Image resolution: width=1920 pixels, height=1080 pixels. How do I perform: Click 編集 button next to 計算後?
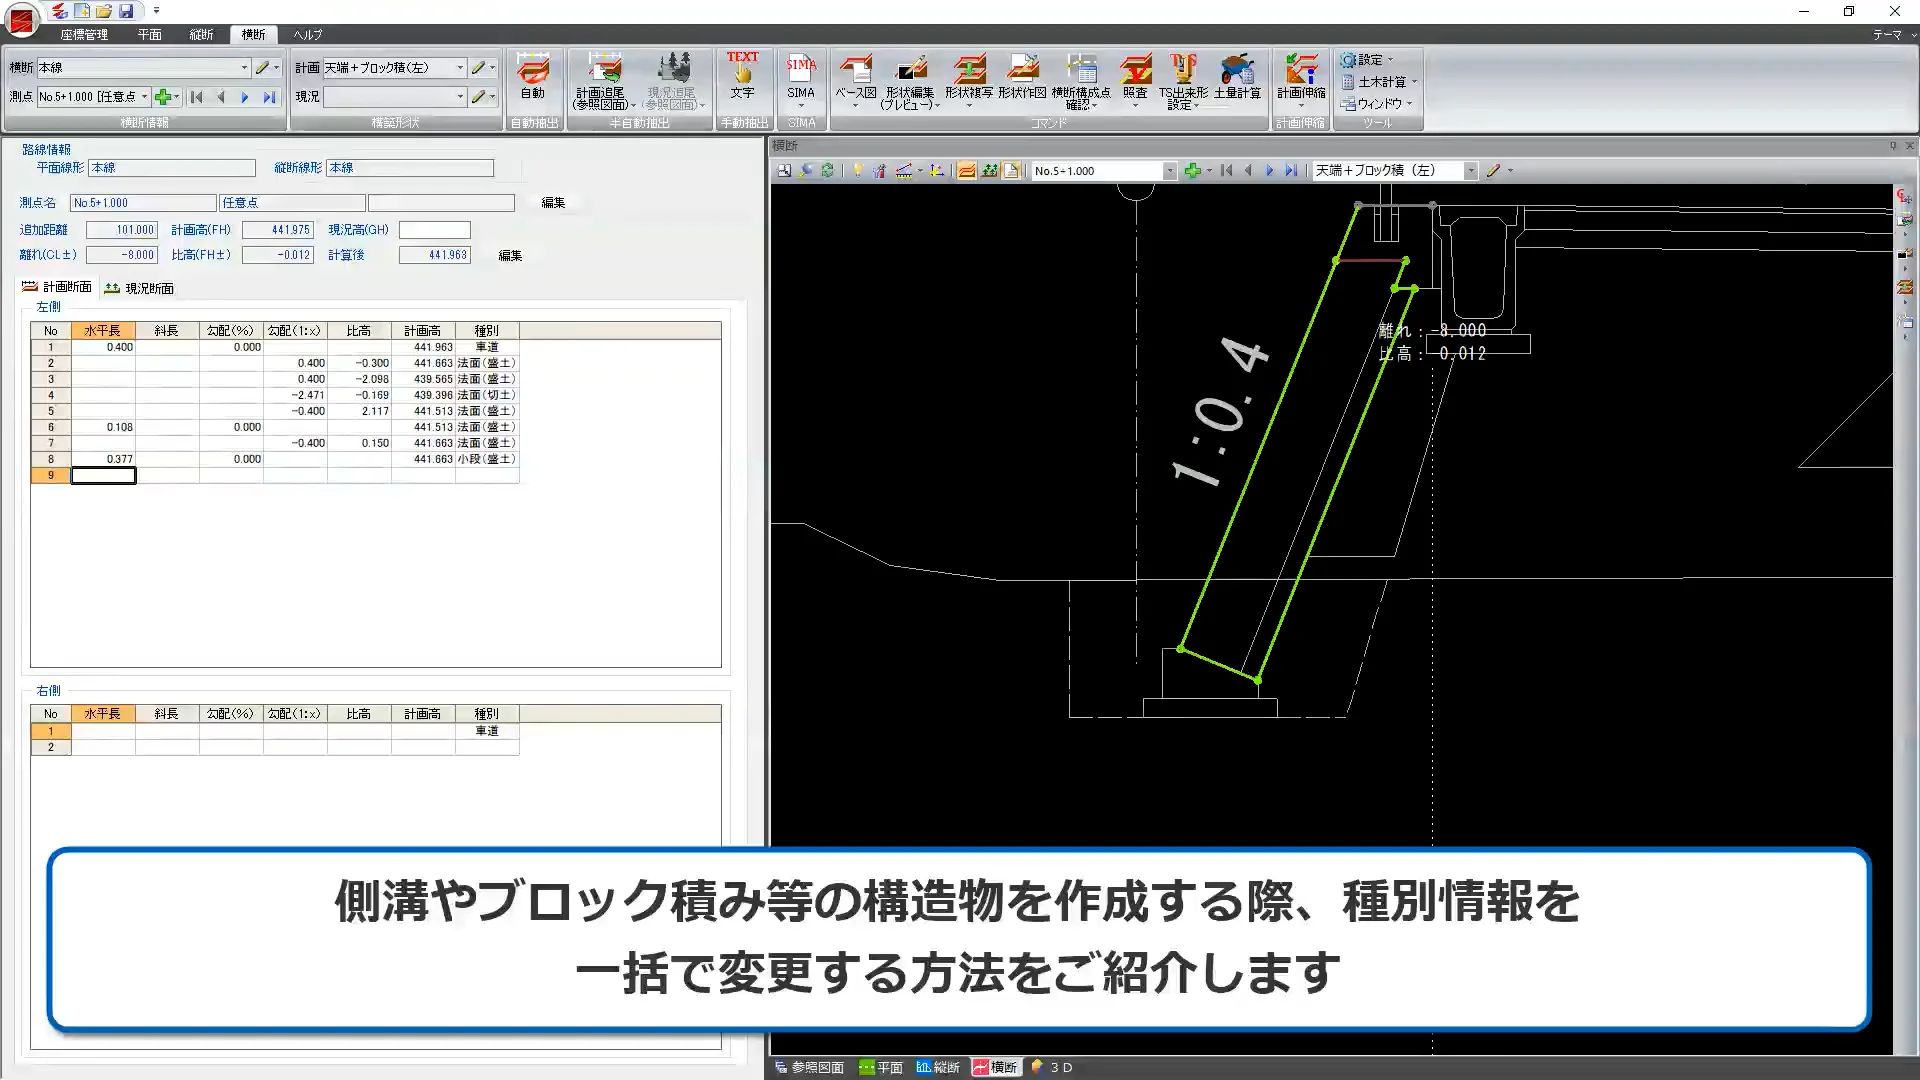pos(510,256)
